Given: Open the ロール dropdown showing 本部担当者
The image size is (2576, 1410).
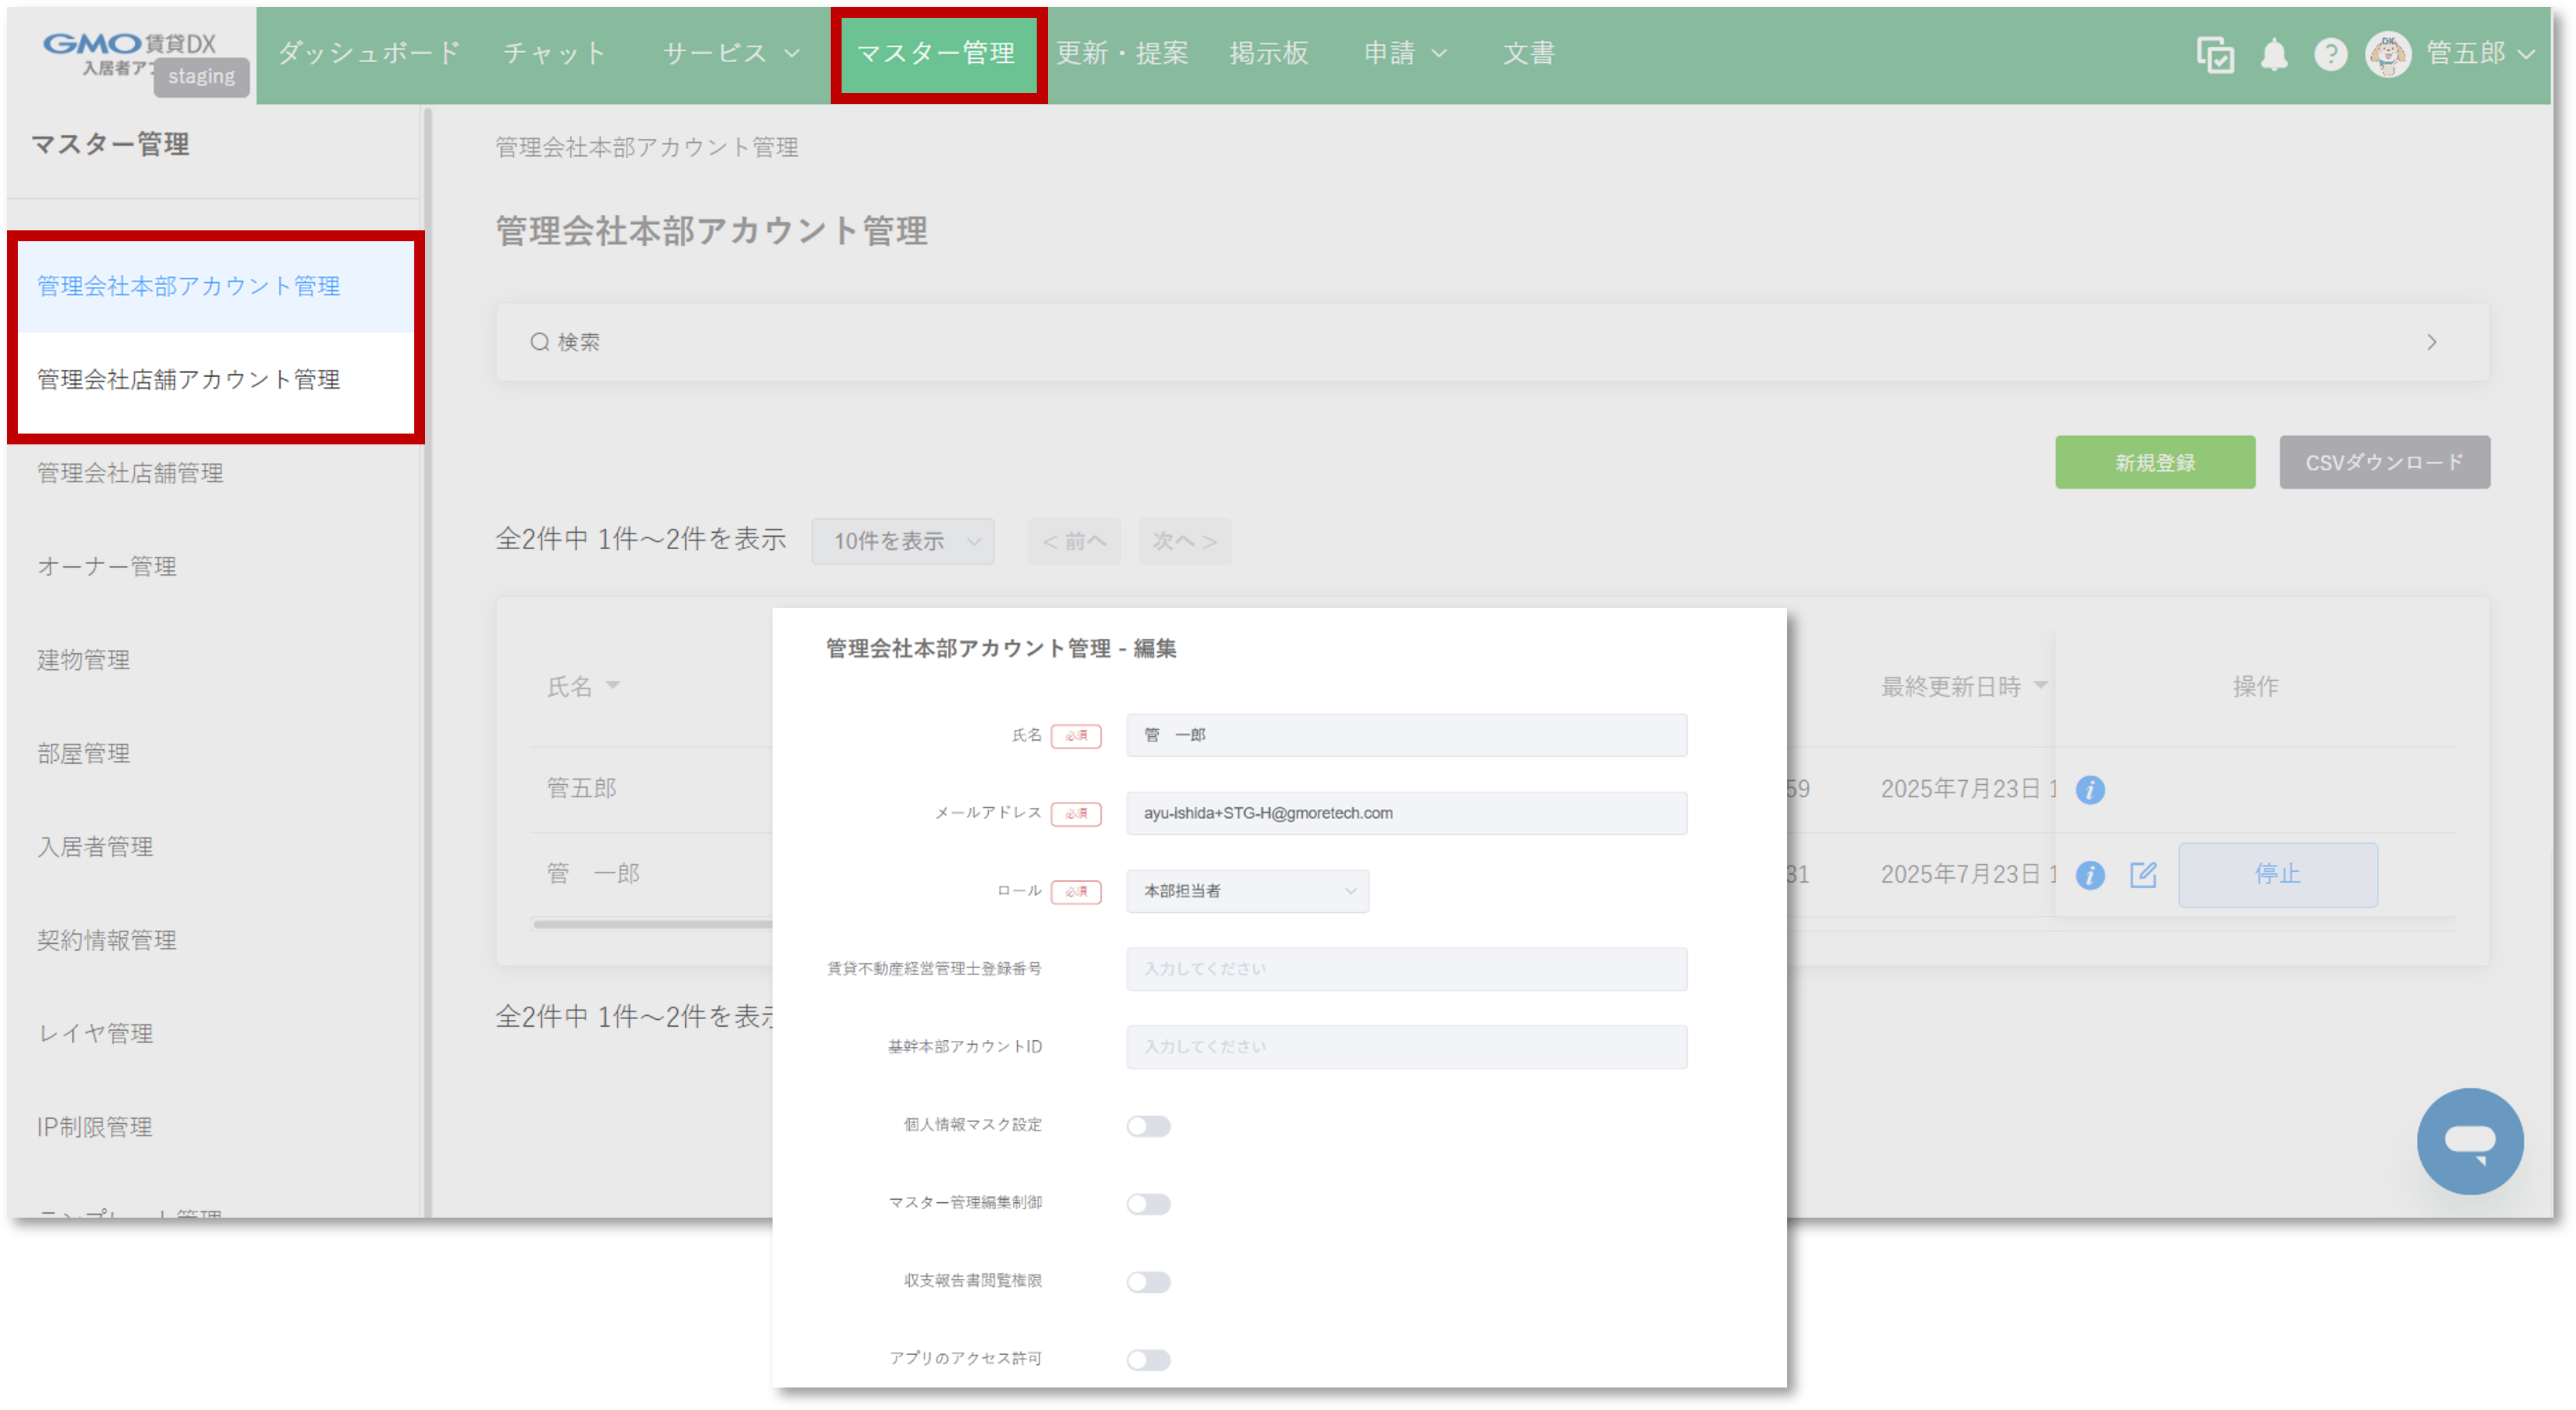Looking at the screenshot, I should pos(1247,891).
